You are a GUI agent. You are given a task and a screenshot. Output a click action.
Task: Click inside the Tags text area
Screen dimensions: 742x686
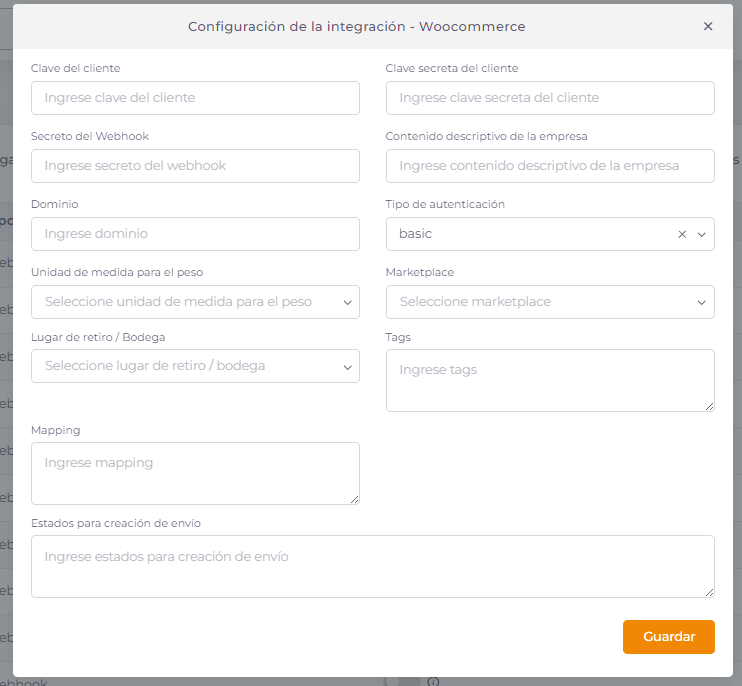click(x=550, y=380)
